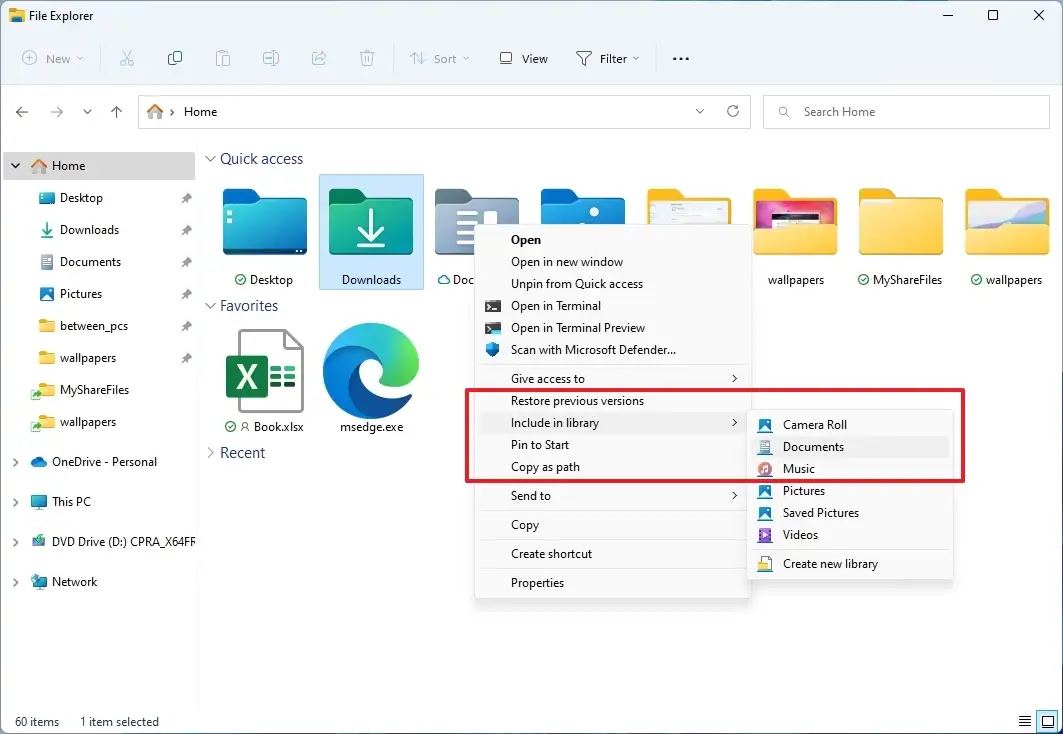Viewport: 1063px width, 734px height.
Task: Click the Back navigation arrow
Action: tap(22, 112)
